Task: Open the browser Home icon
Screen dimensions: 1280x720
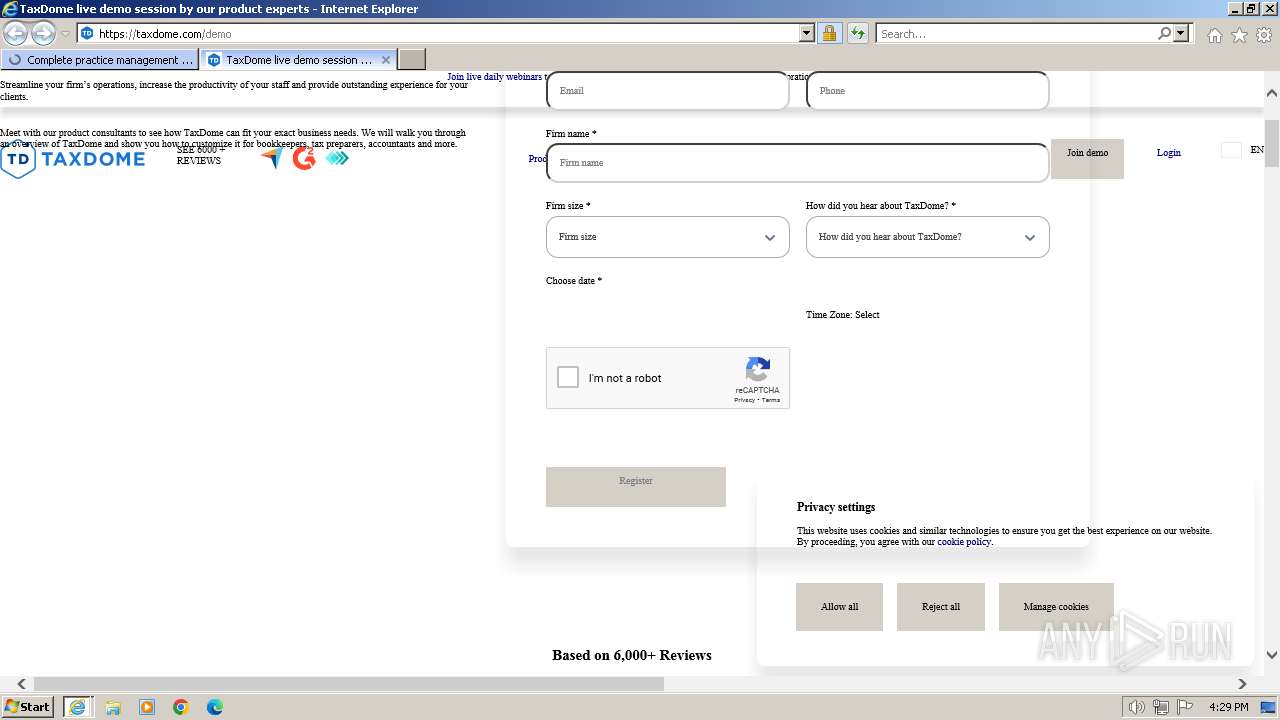Action: tap(1214, 35)
